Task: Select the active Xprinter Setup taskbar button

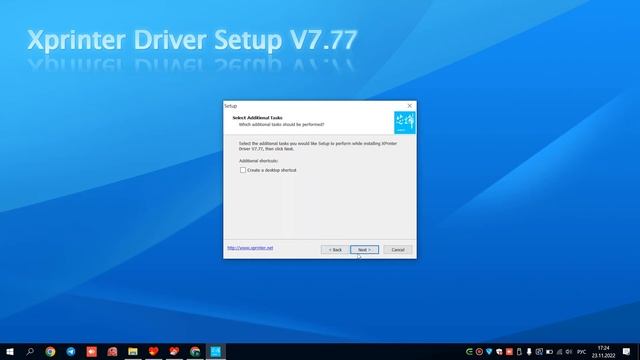Action: 216,351
